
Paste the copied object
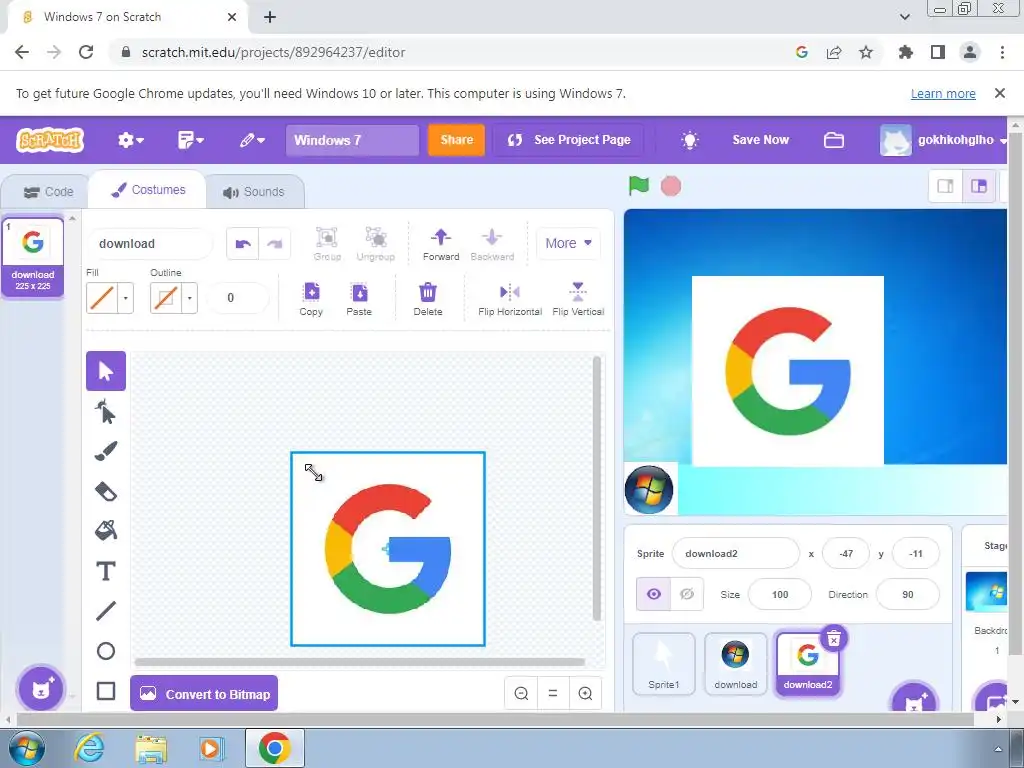[x=359, y=299]
